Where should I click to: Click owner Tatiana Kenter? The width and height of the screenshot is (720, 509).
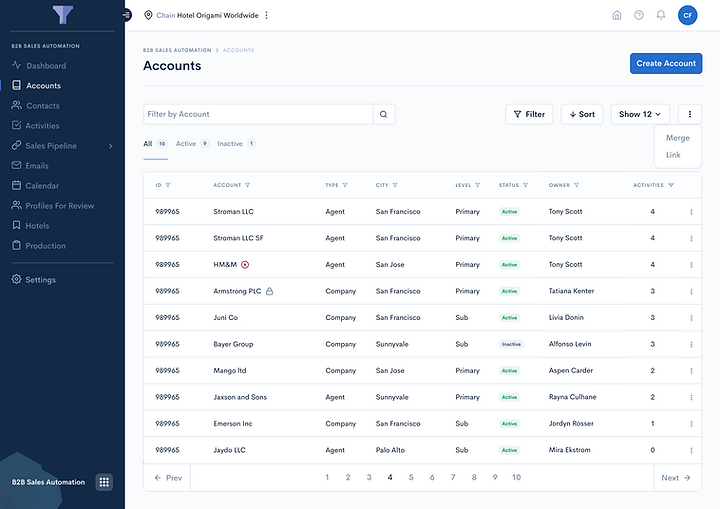571,291
